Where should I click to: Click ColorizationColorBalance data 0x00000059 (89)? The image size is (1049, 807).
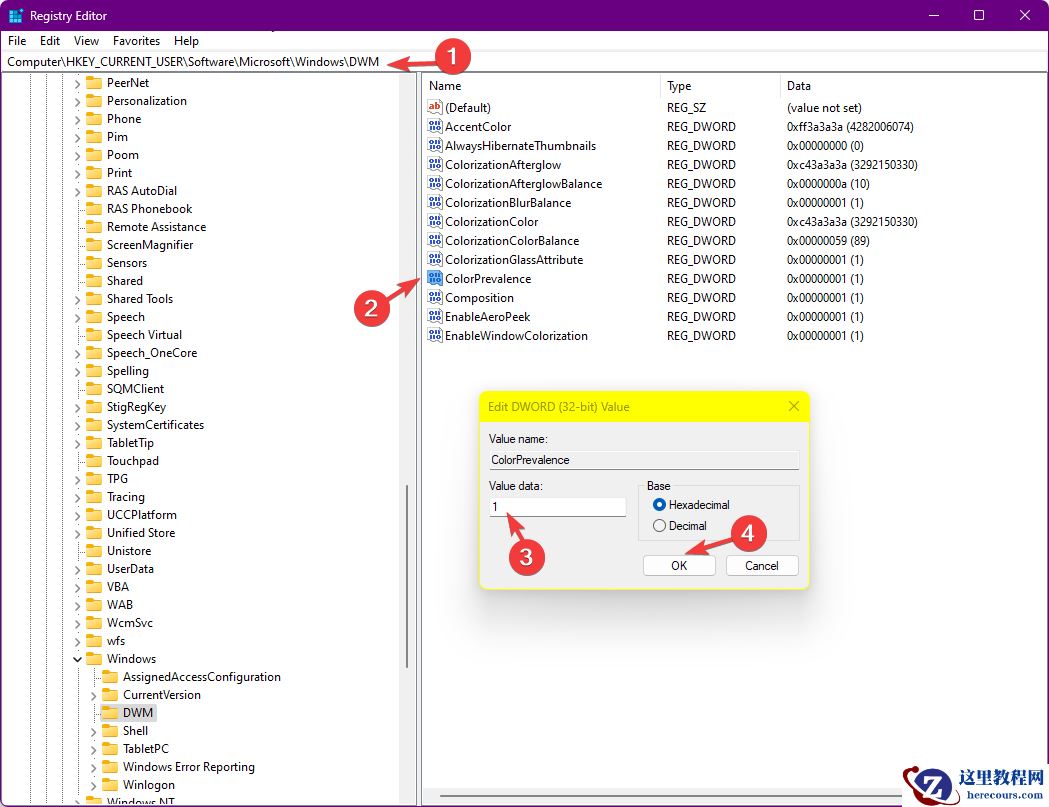(828, 240)
